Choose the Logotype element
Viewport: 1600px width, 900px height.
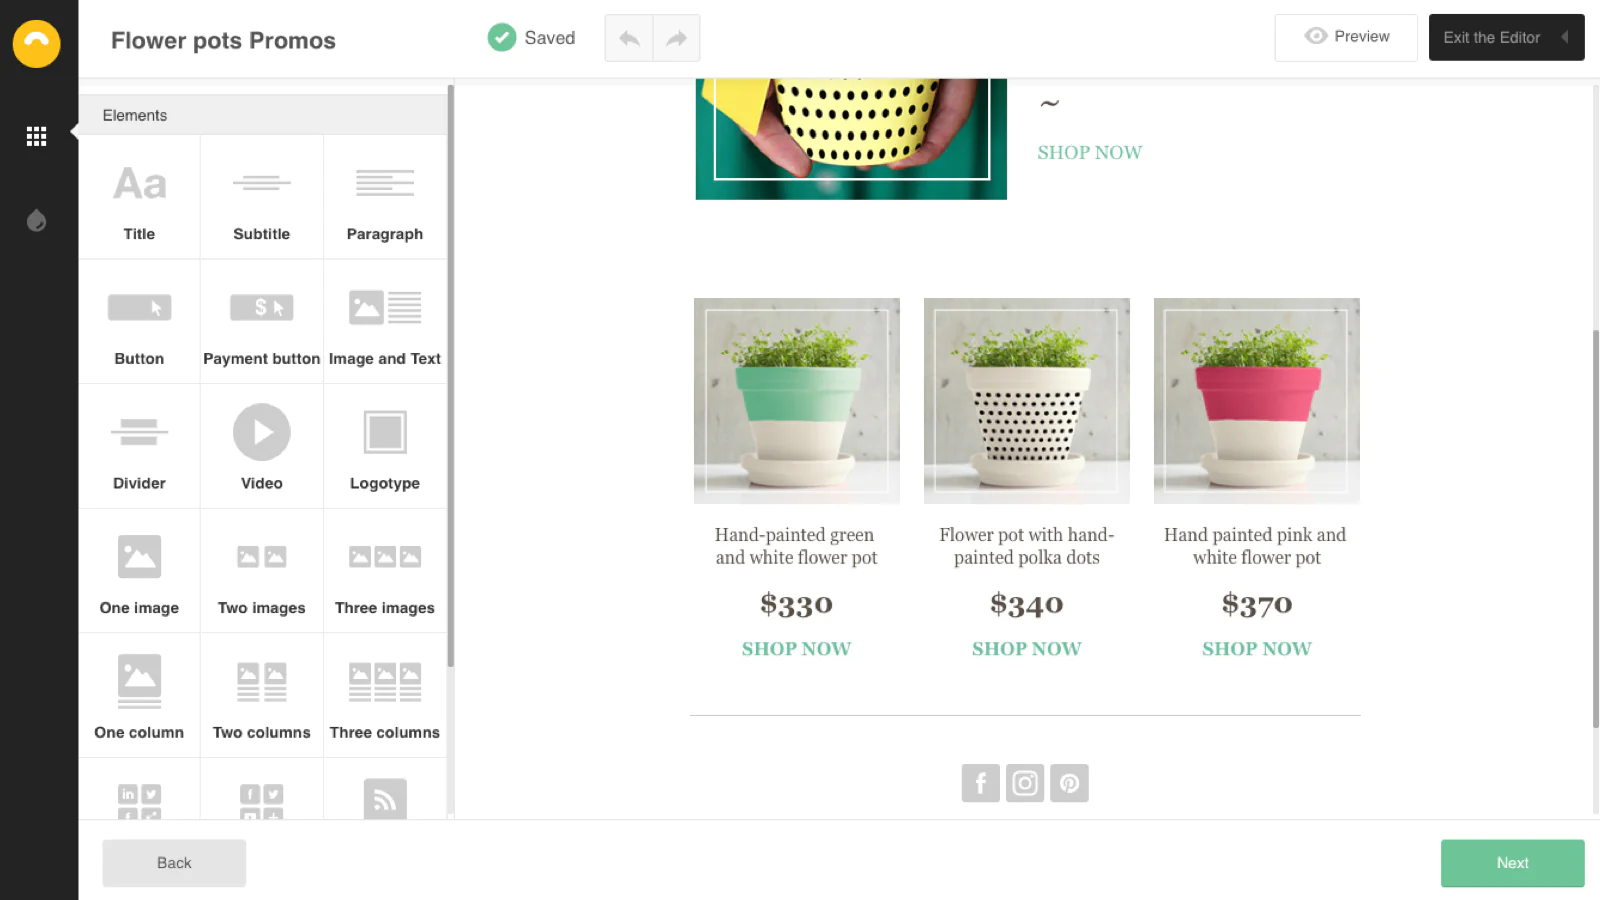pos(385,446)
